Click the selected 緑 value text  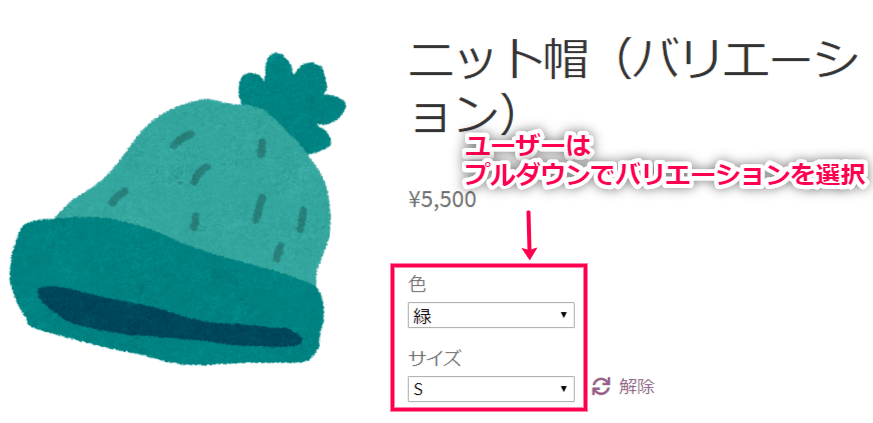tap(423, 316)
